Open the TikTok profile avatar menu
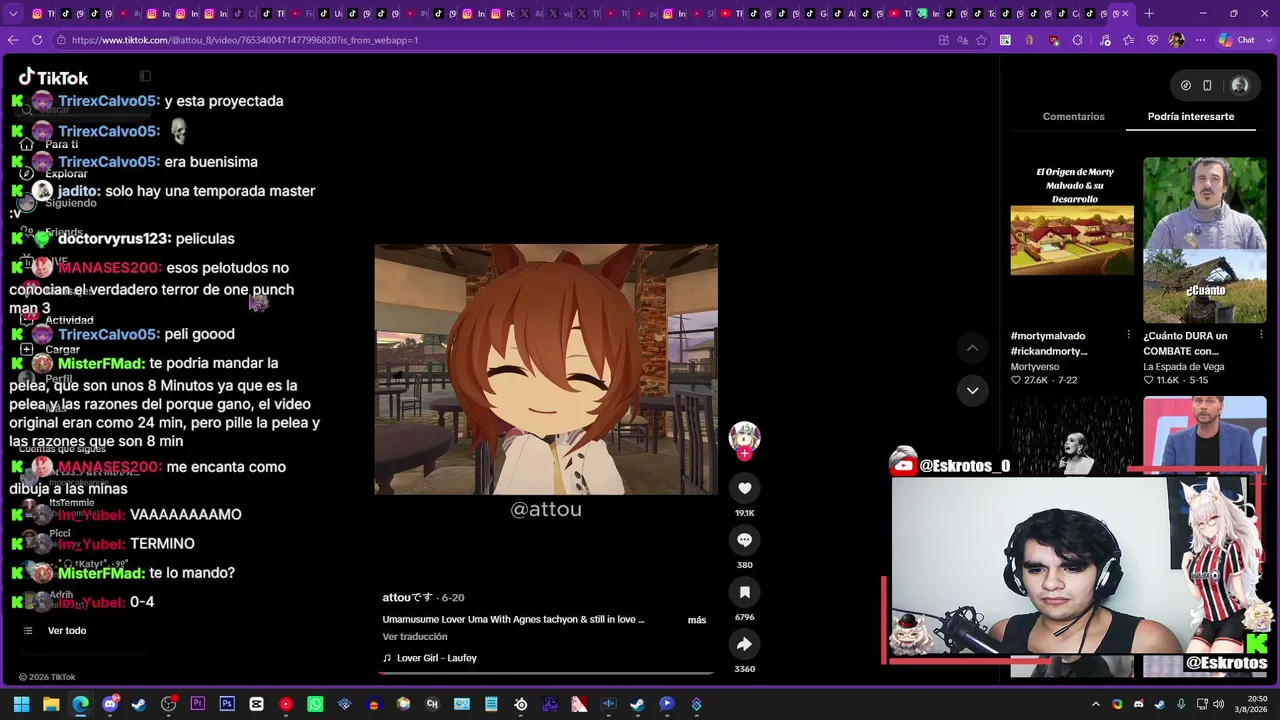Screen dimensions: 1280x720 pyautogui.click(x=1240, y=86)
